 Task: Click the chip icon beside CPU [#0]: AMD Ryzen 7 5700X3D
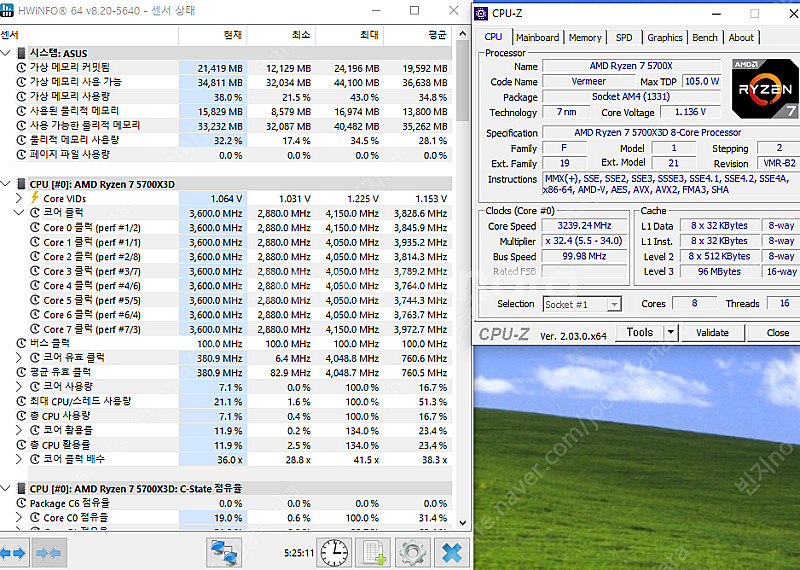click(x=21, y=184)
